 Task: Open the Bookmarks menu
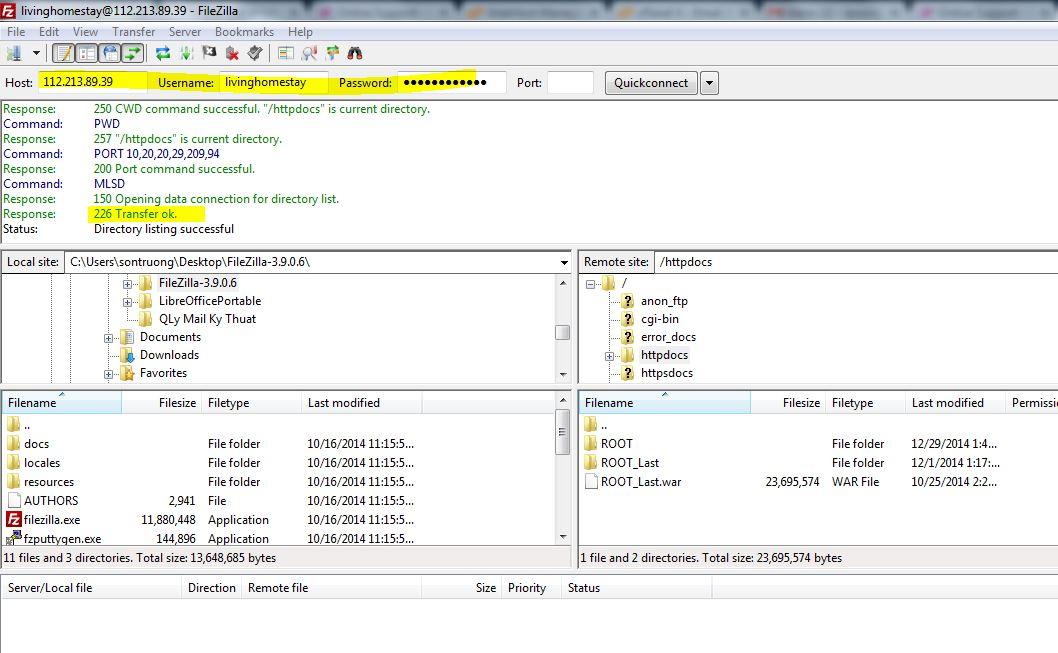[x=244, y=32]
